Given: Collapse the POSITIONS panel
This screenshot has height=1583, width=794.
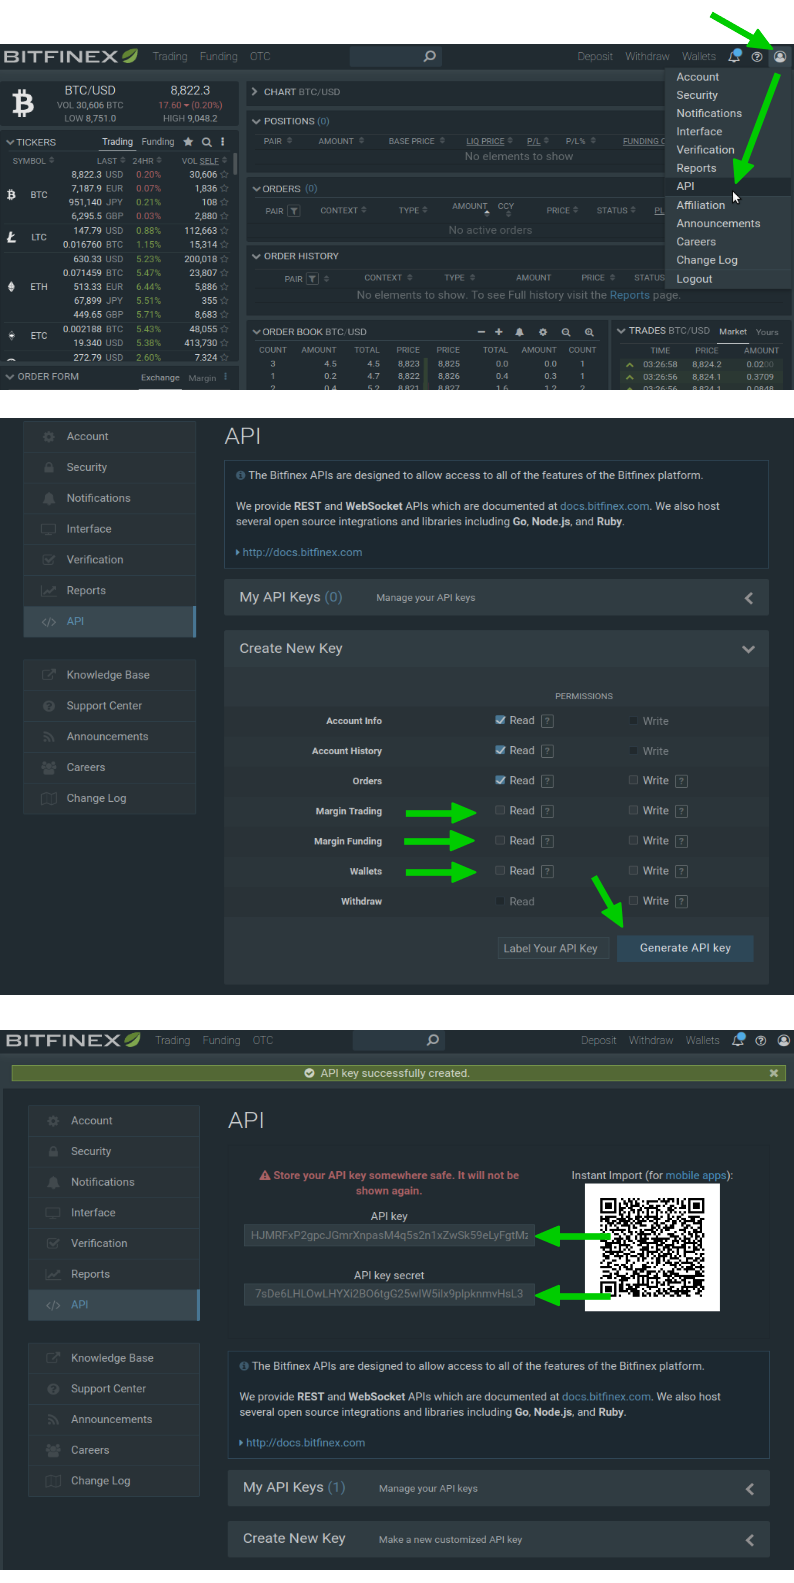Looking at the screenshot, I should point(257,121).
